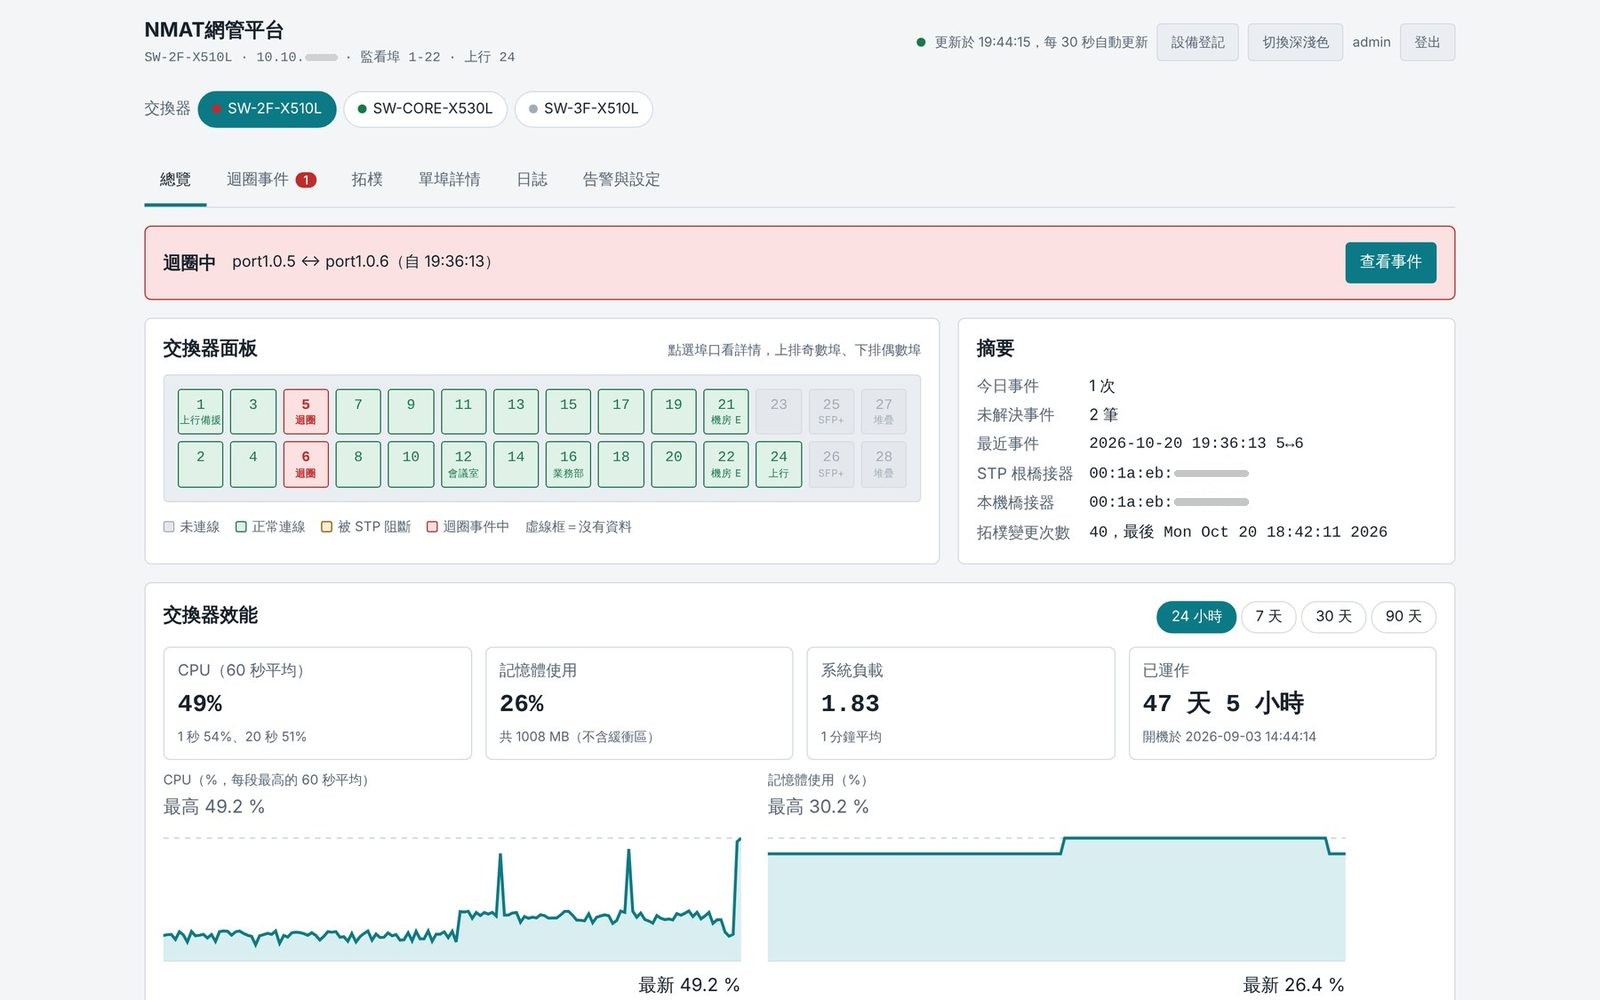Open 設備登記

(1198, 42)
